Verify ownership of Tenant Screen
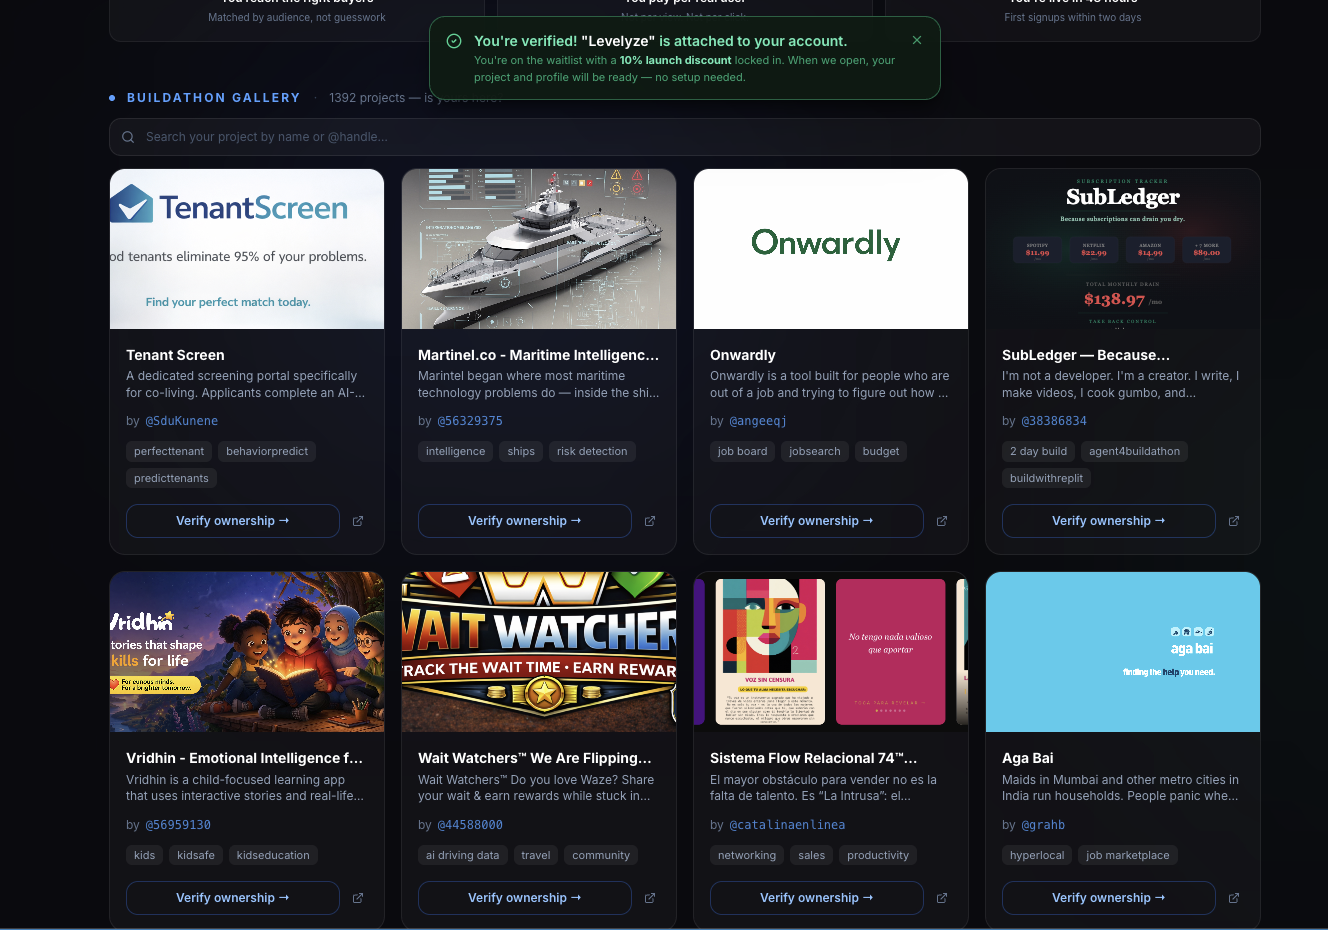The height and width of the screenshot is (930, 1328). pos(233,521)
